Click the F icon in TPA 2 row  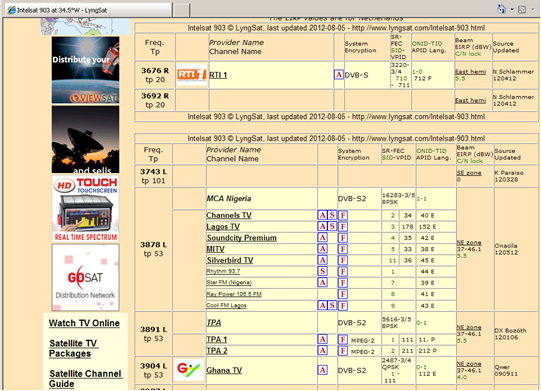pyautogui.click(x=343, y=351)
